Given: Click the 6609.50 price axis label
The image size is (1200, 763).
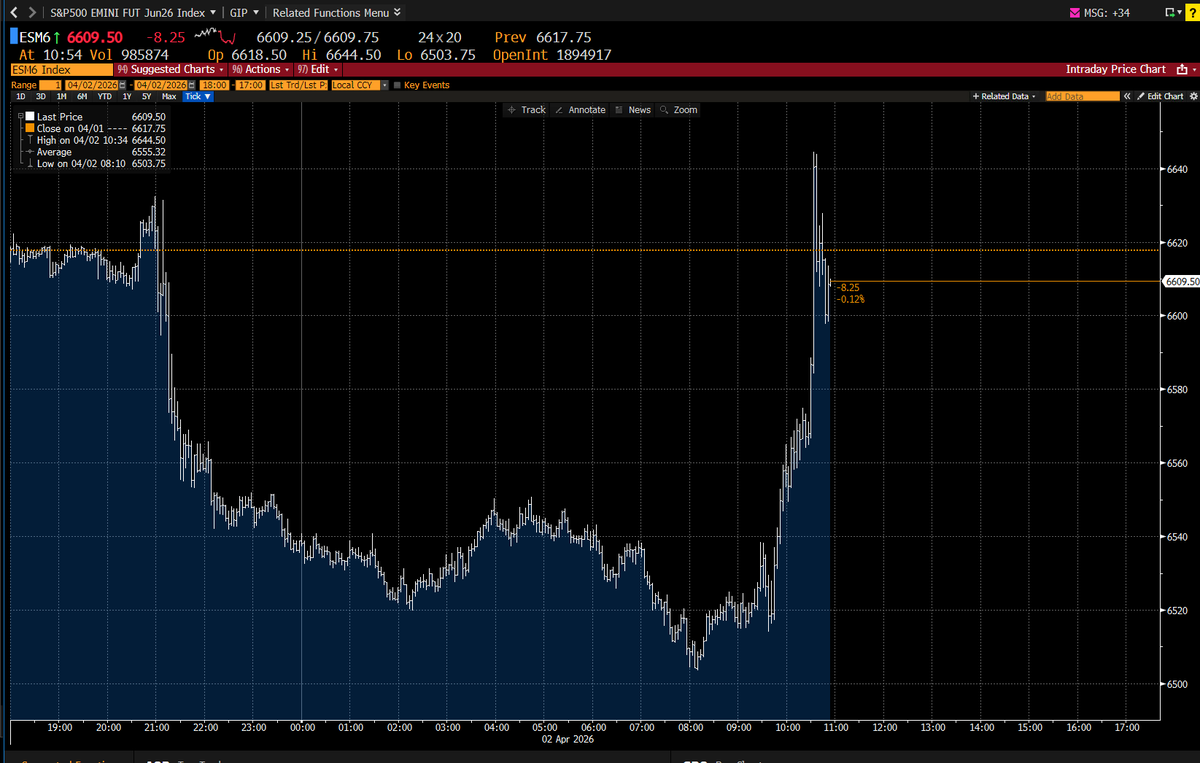Looking at the screenshot, I should pyautogui.click(x=1181, y=282).
